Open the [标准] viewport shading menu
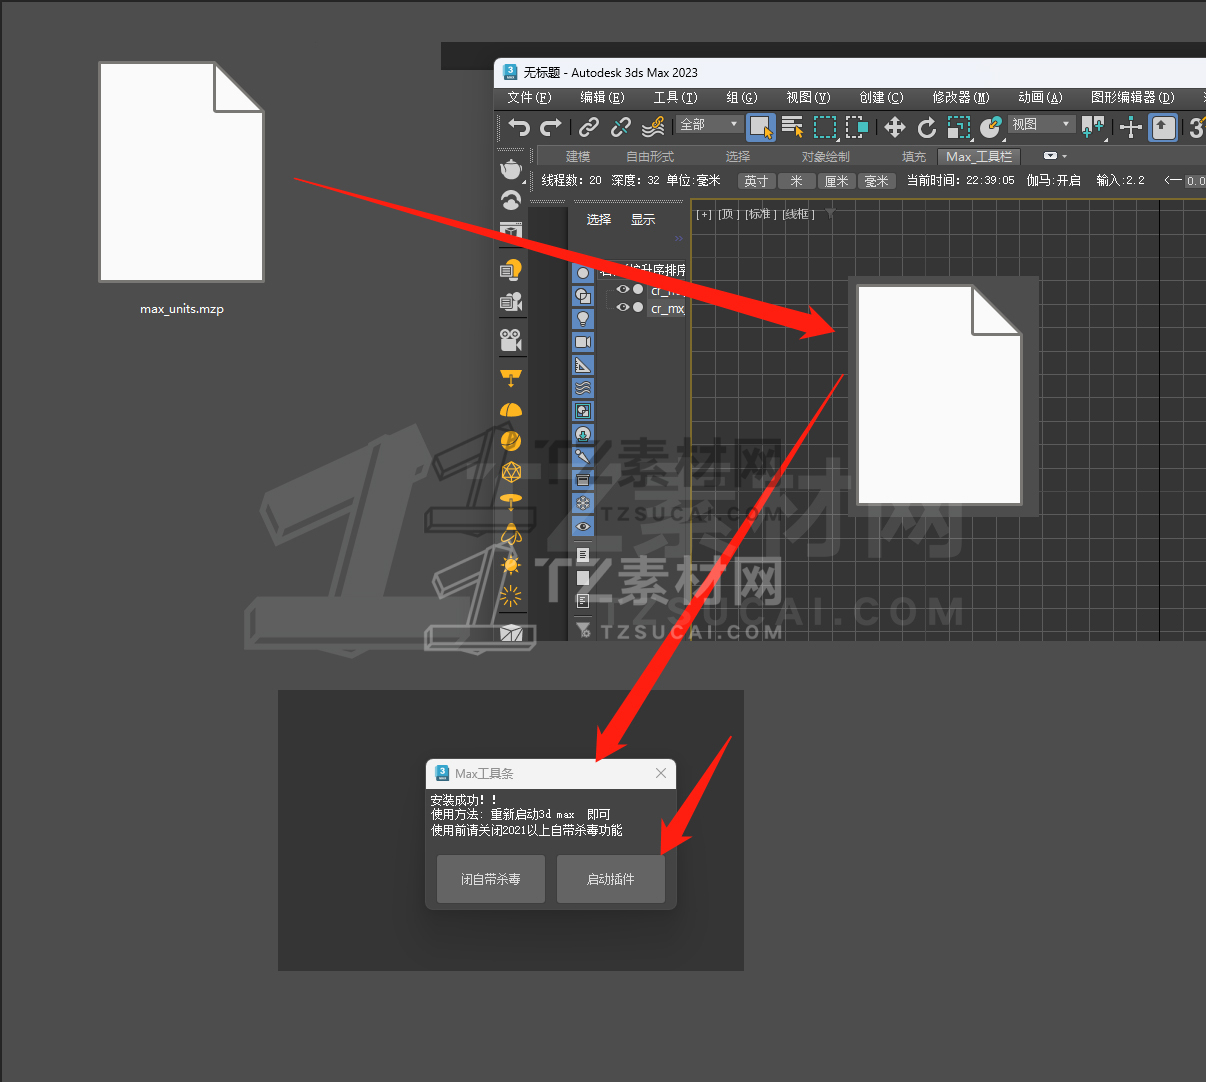The width and height of the screenshot is (1206, 1082). pos(761,214)
